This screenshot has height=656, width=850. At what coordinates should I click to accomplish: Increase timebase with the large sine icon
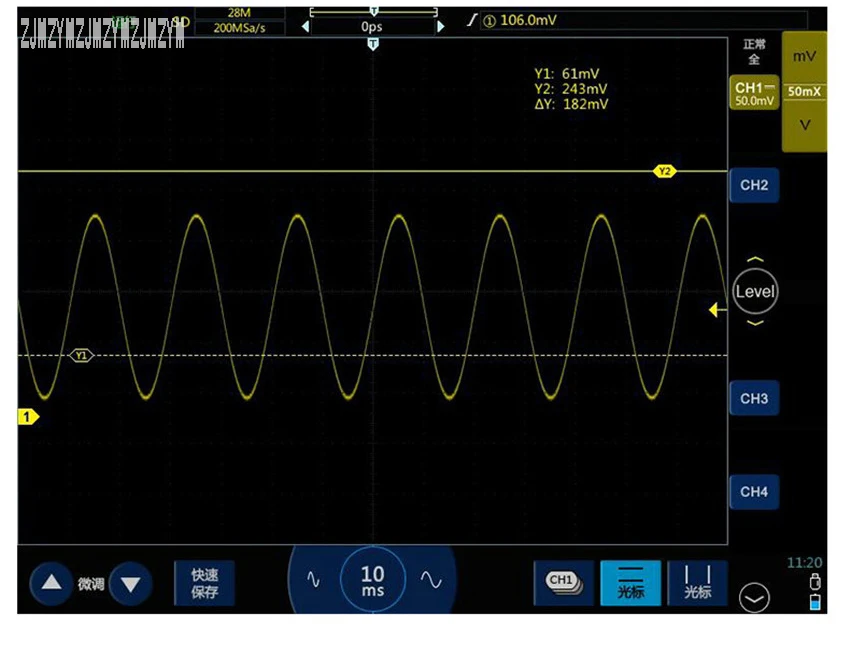431,580
